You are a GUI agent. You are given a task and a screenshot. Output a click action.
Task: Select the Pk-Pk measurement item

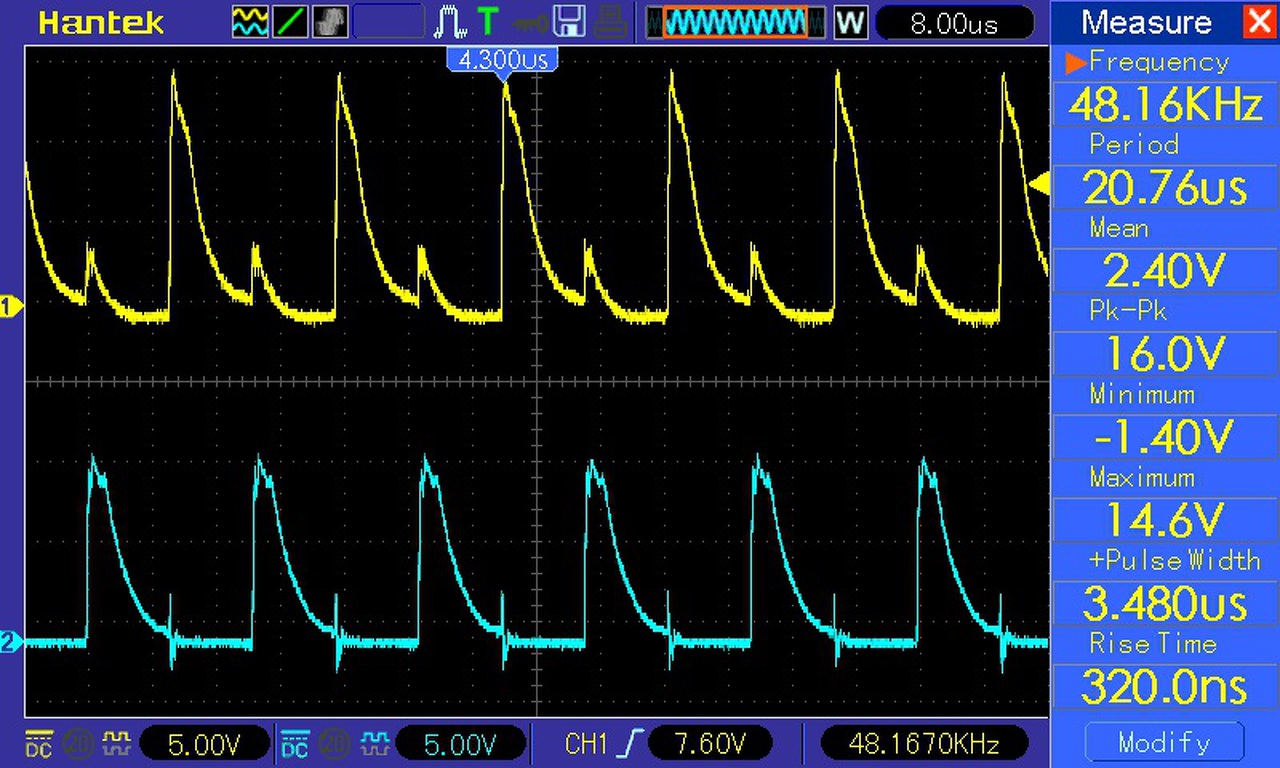[x=1128, y=311]
